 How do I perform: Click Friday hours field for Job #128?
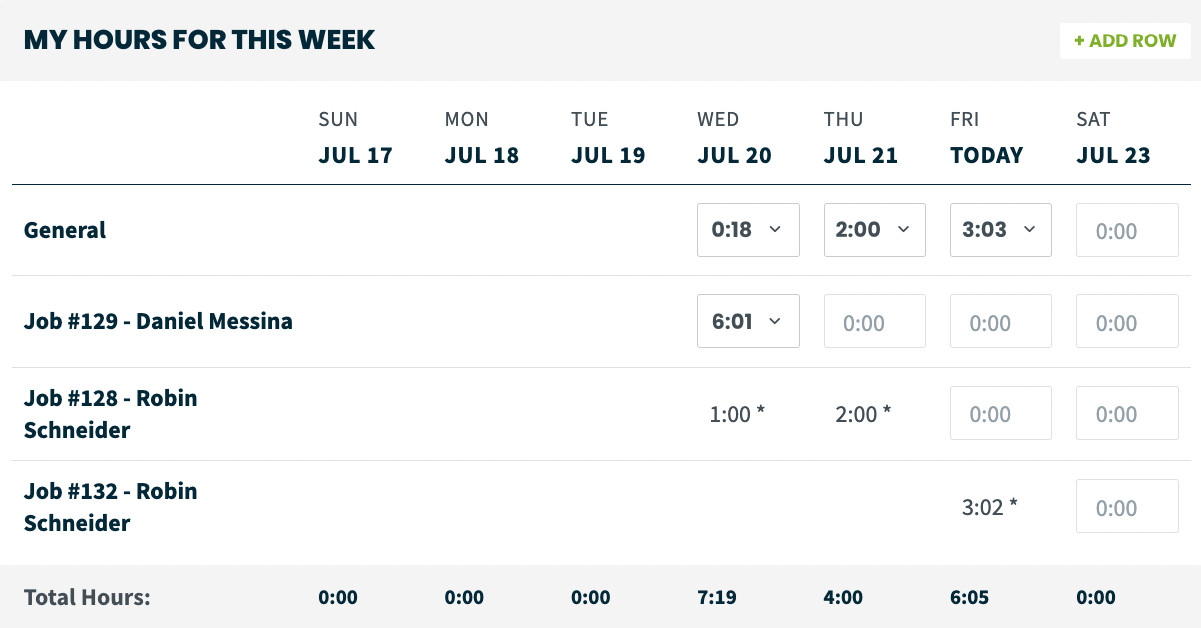click(1001, 413)
